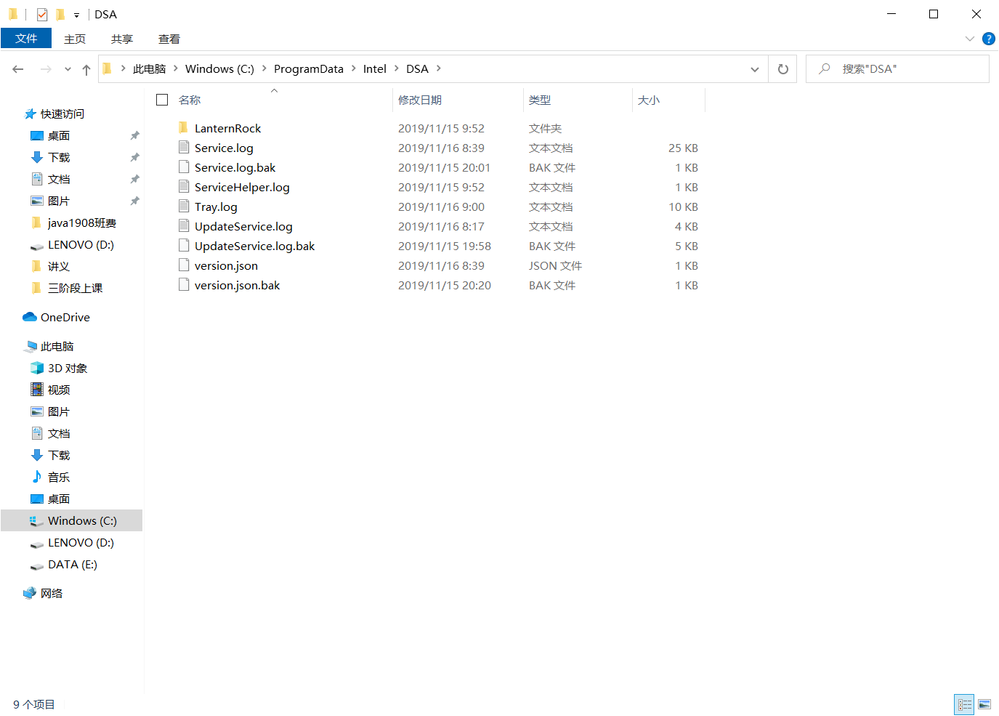Switch to large icons view button
Image resolution: width=999 pixels, height=716 pixels.
985,705
